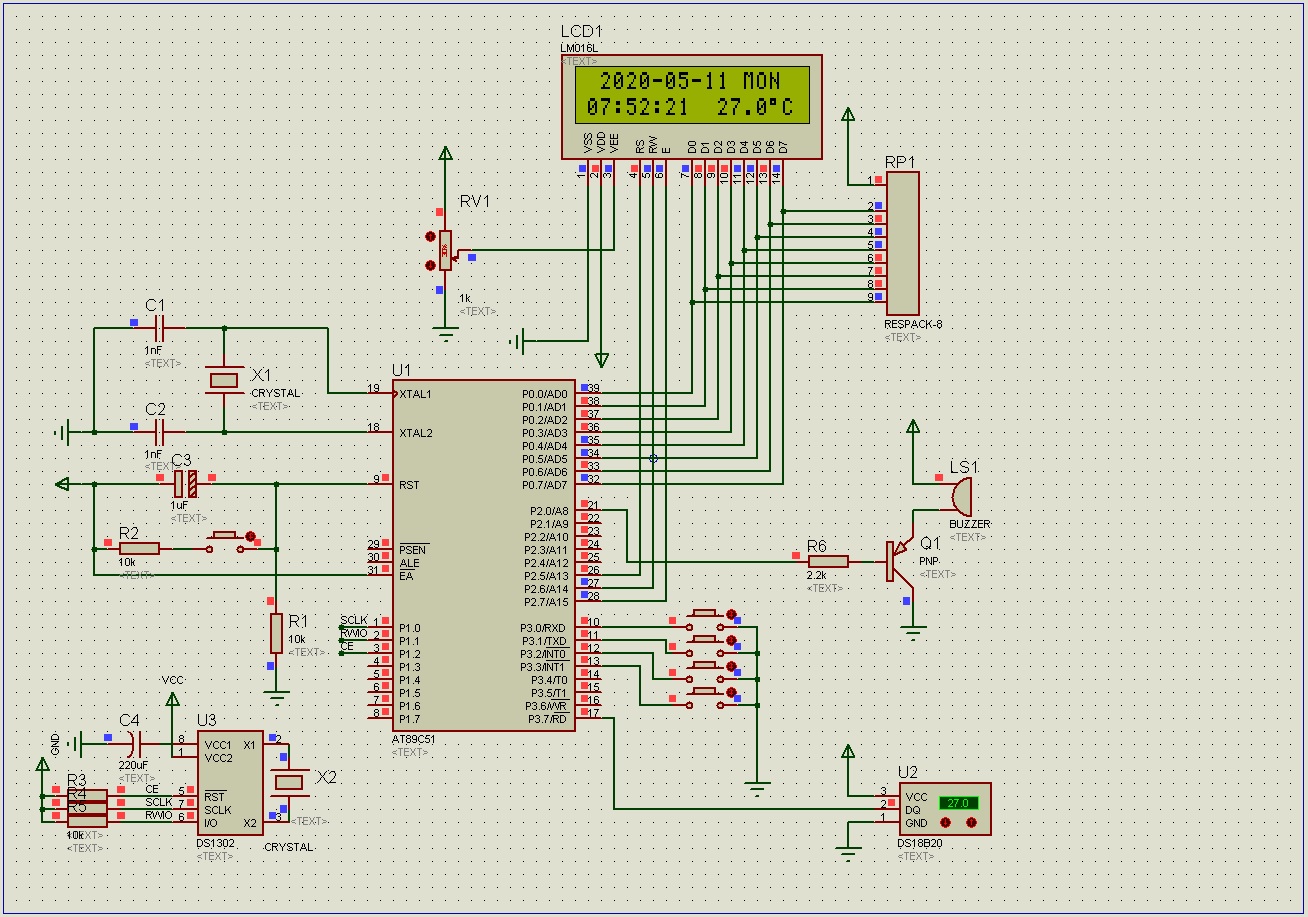1308x917 pixels.
Task: Decrease RV1 potentiometer with lower red arrow
Action: tap(431, 265)
